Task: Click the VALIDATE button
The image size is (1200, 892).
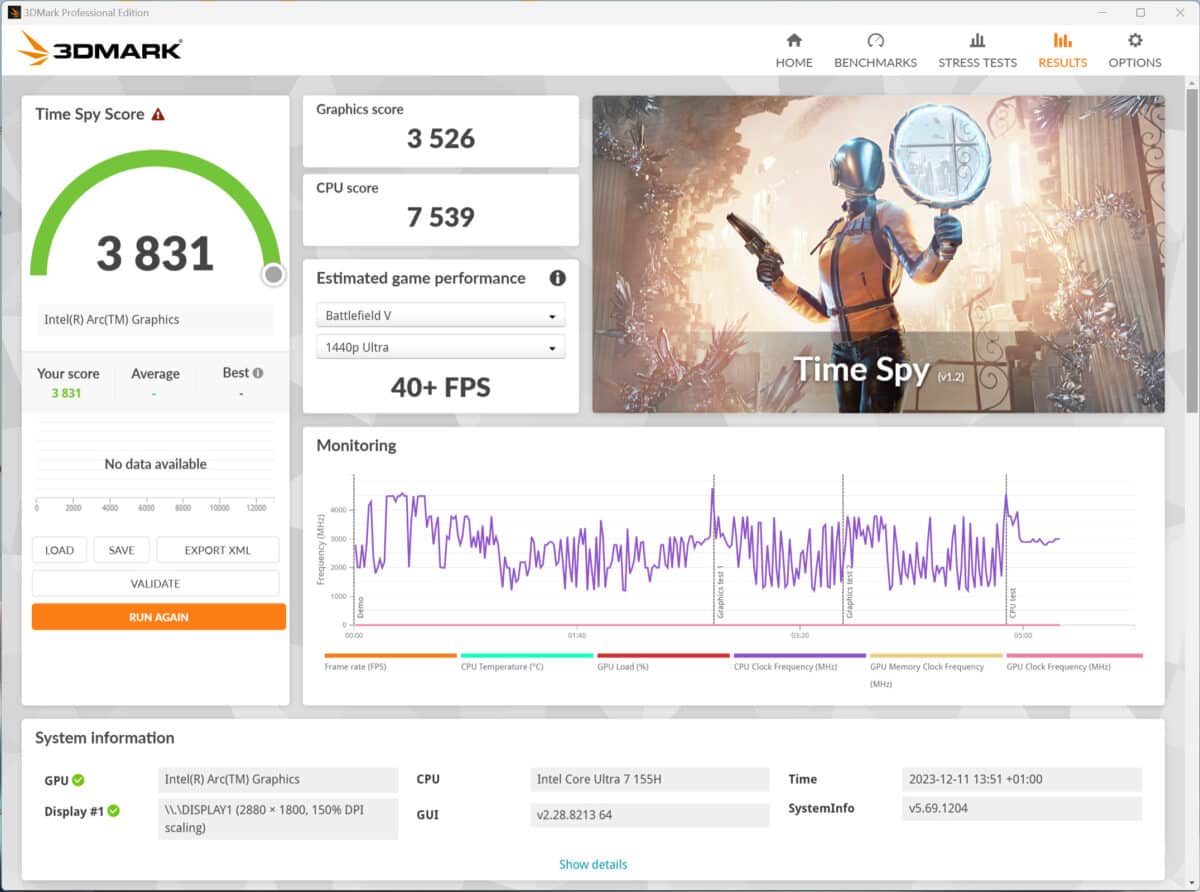Action: 155,583
